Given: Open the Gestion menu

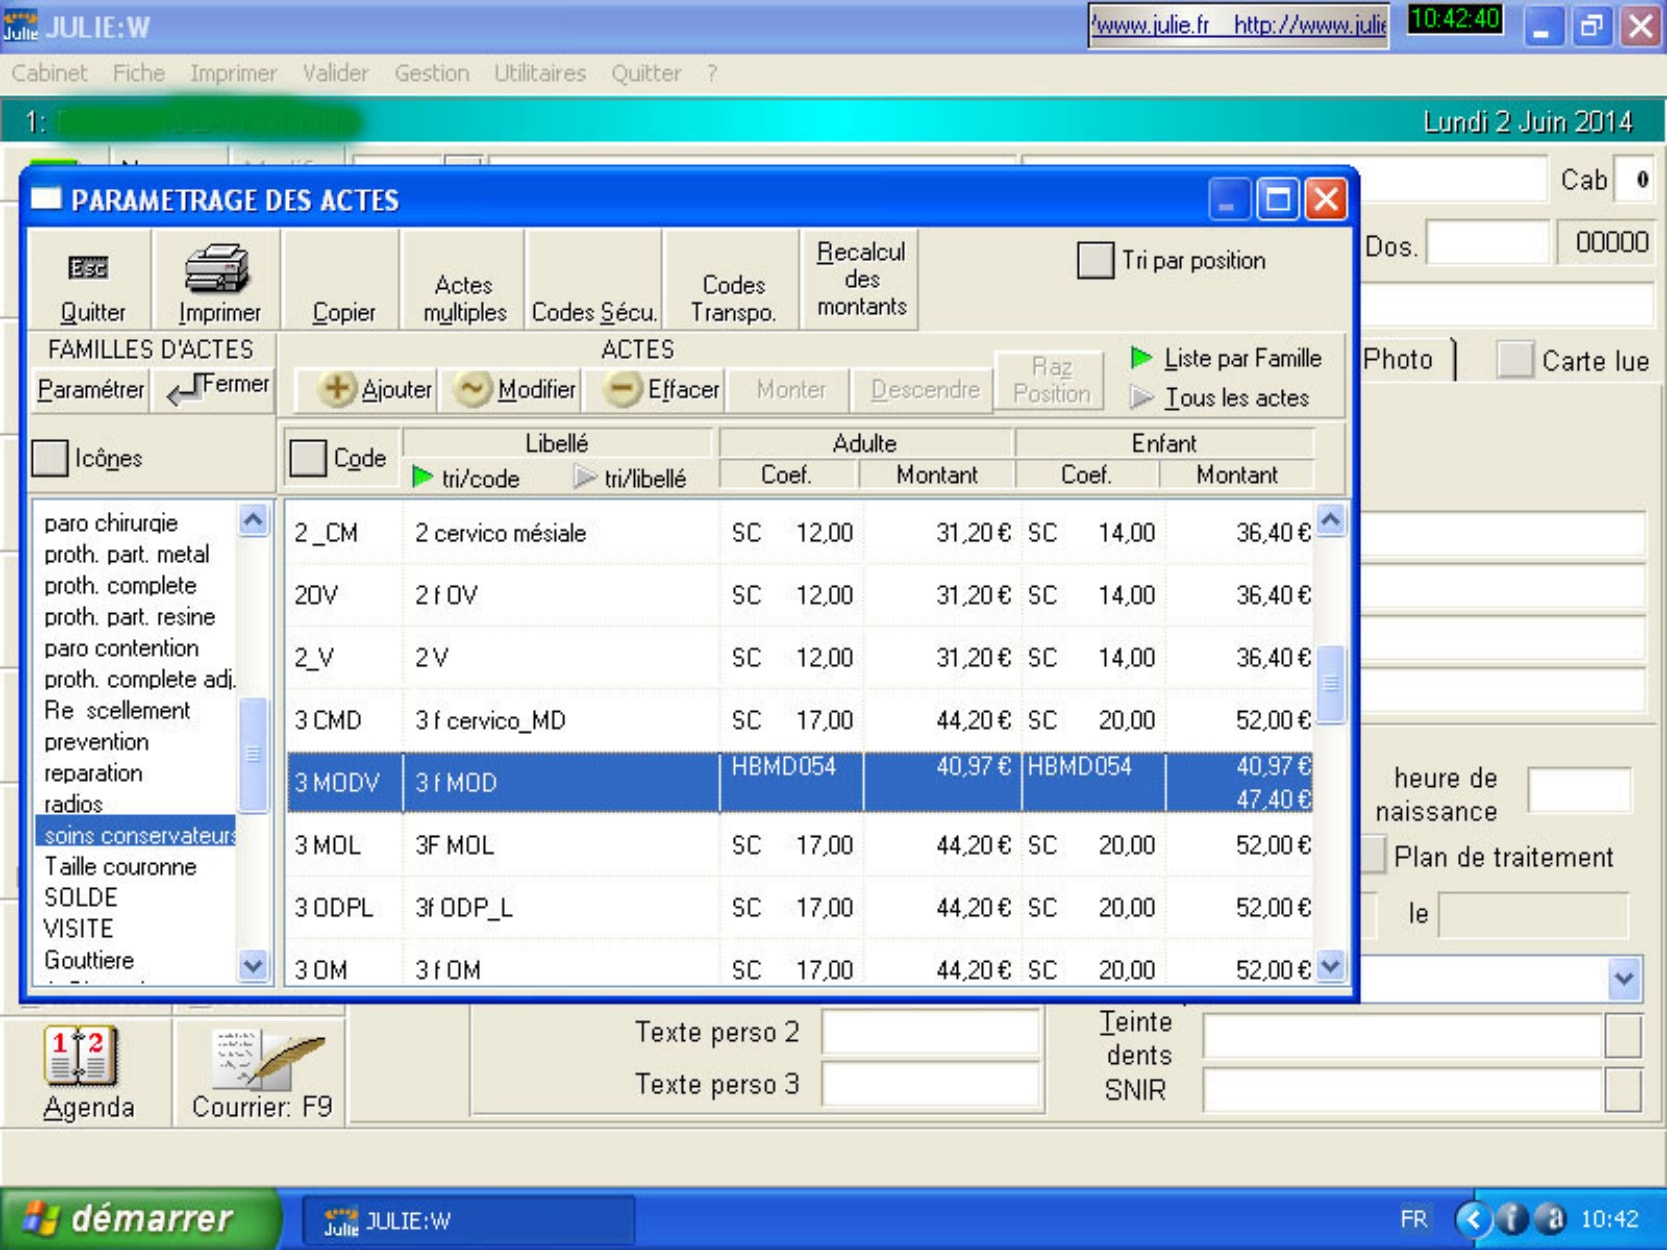Looking at the screenshot, I should pos(431,73).
